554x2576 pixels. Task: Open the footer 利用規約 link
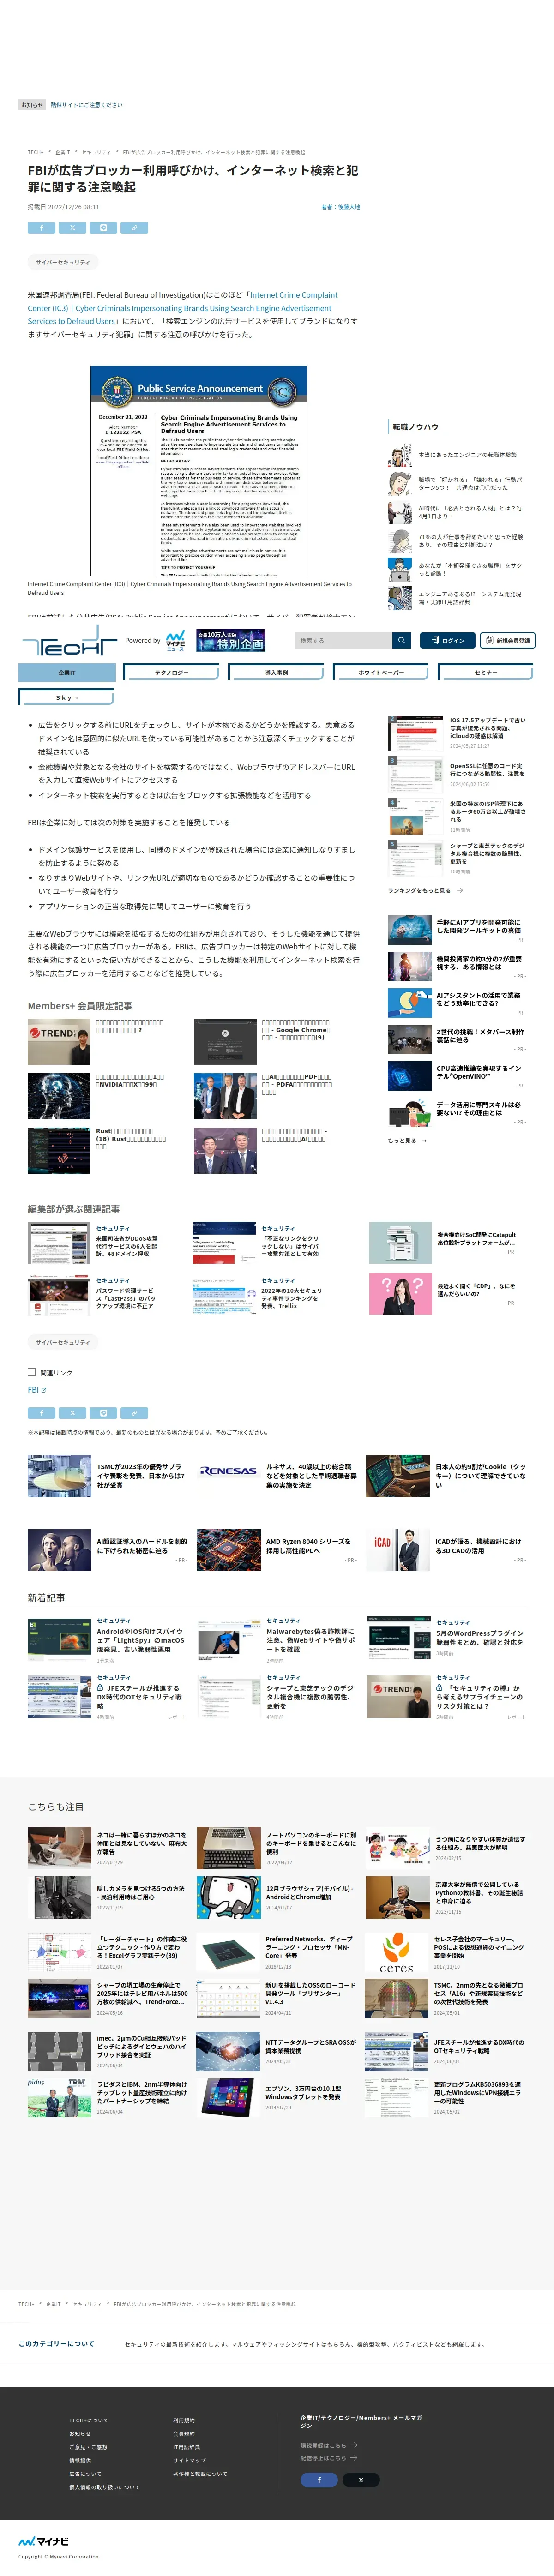(184, 2420)
